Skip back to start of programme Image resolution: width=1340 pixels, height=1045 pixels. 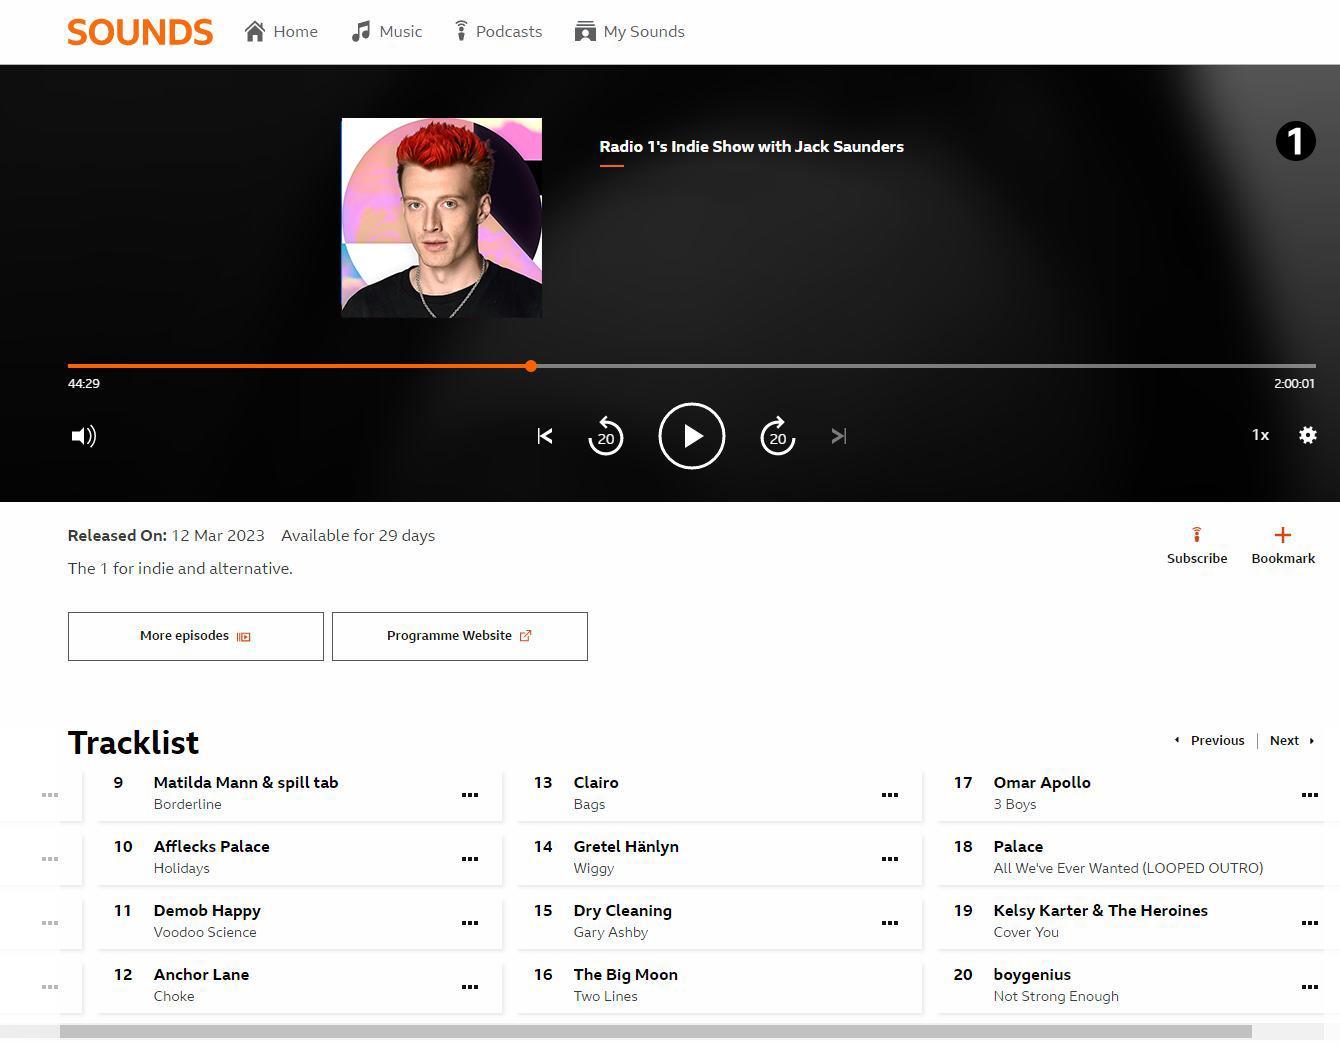[x=545, y=436]
